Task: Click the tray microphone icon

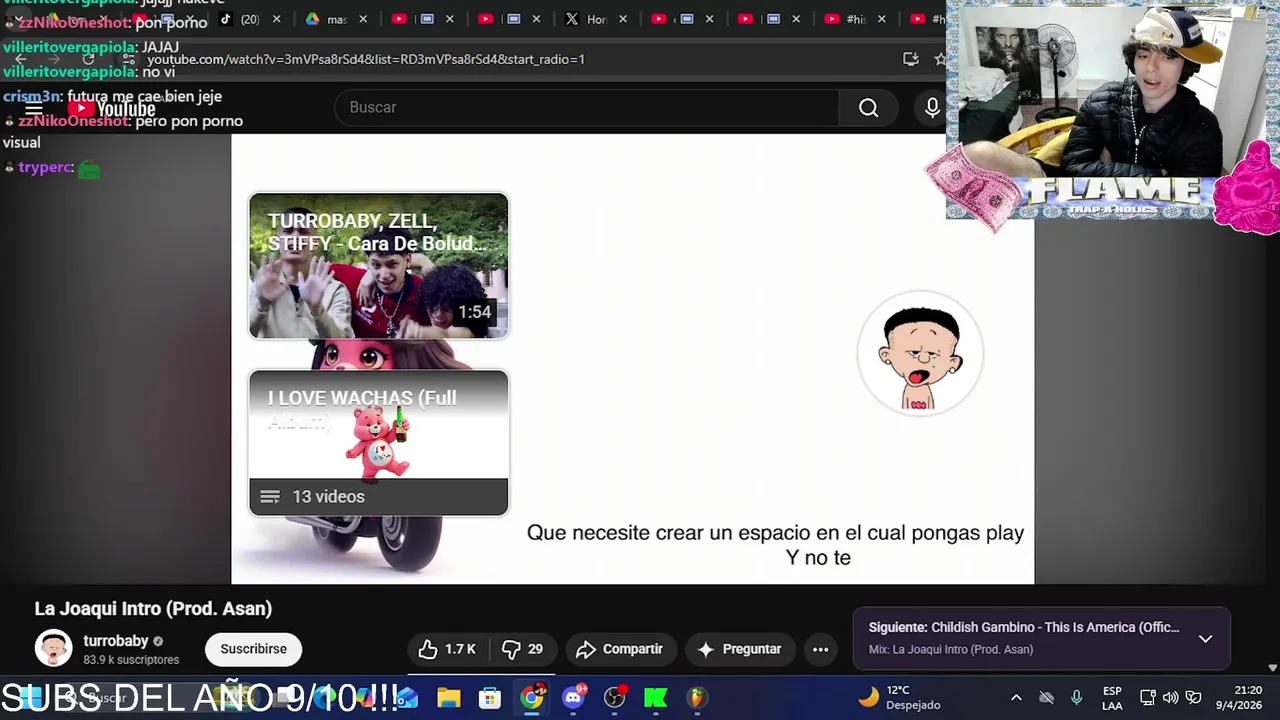Action: pos(1076,697)
